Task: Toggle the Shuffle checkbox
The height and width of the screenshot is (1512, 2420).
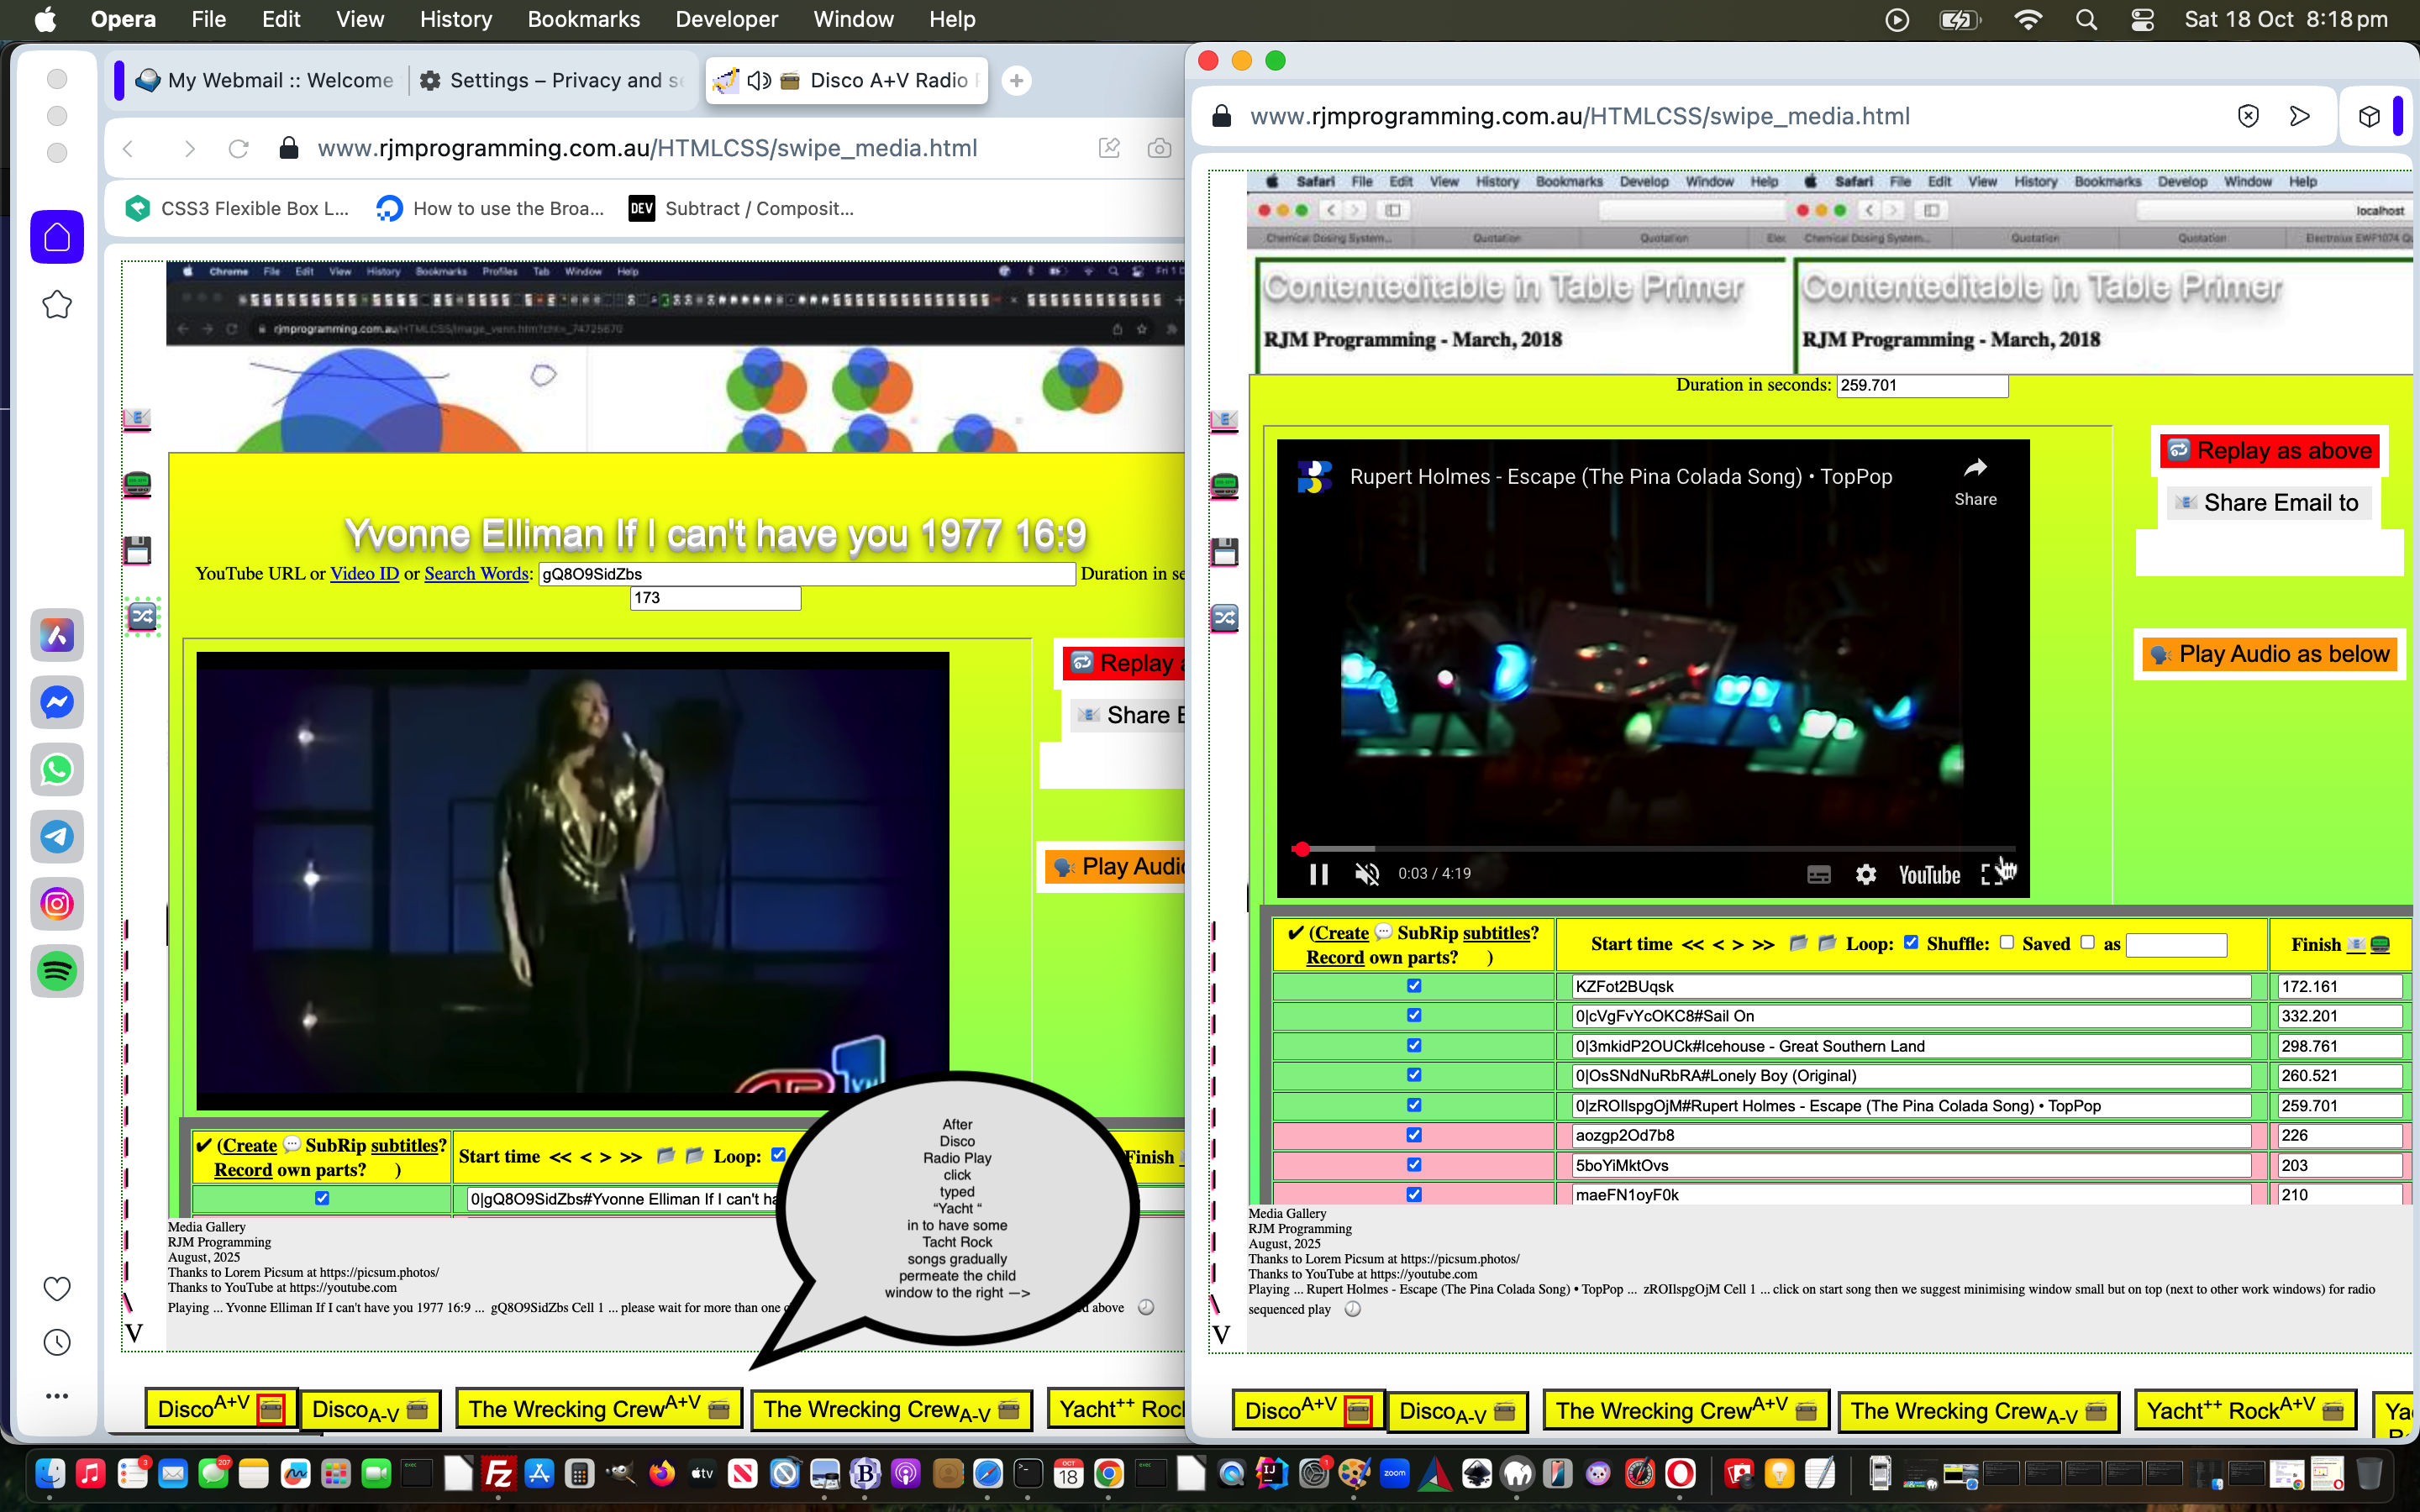Action: 2006,942
